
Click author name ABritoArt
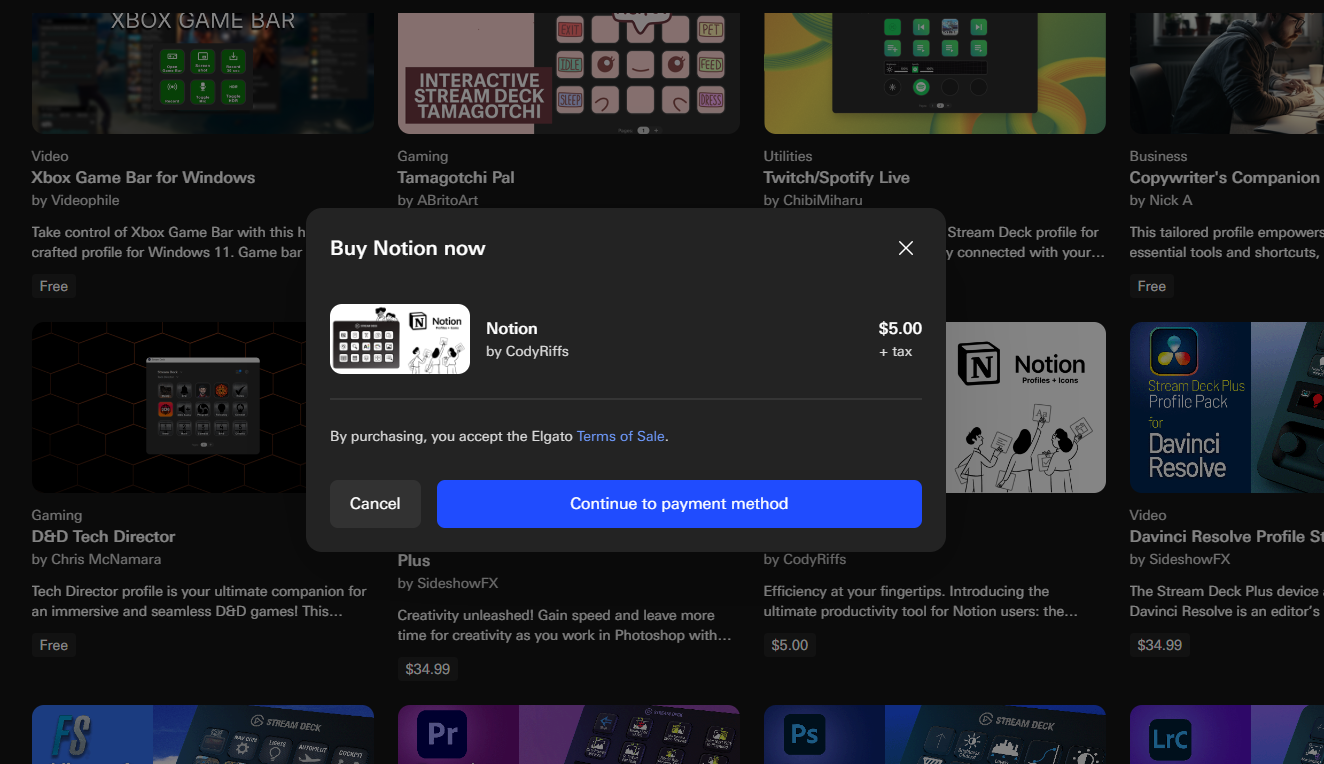pyautogui.click(x=449, y=200)
